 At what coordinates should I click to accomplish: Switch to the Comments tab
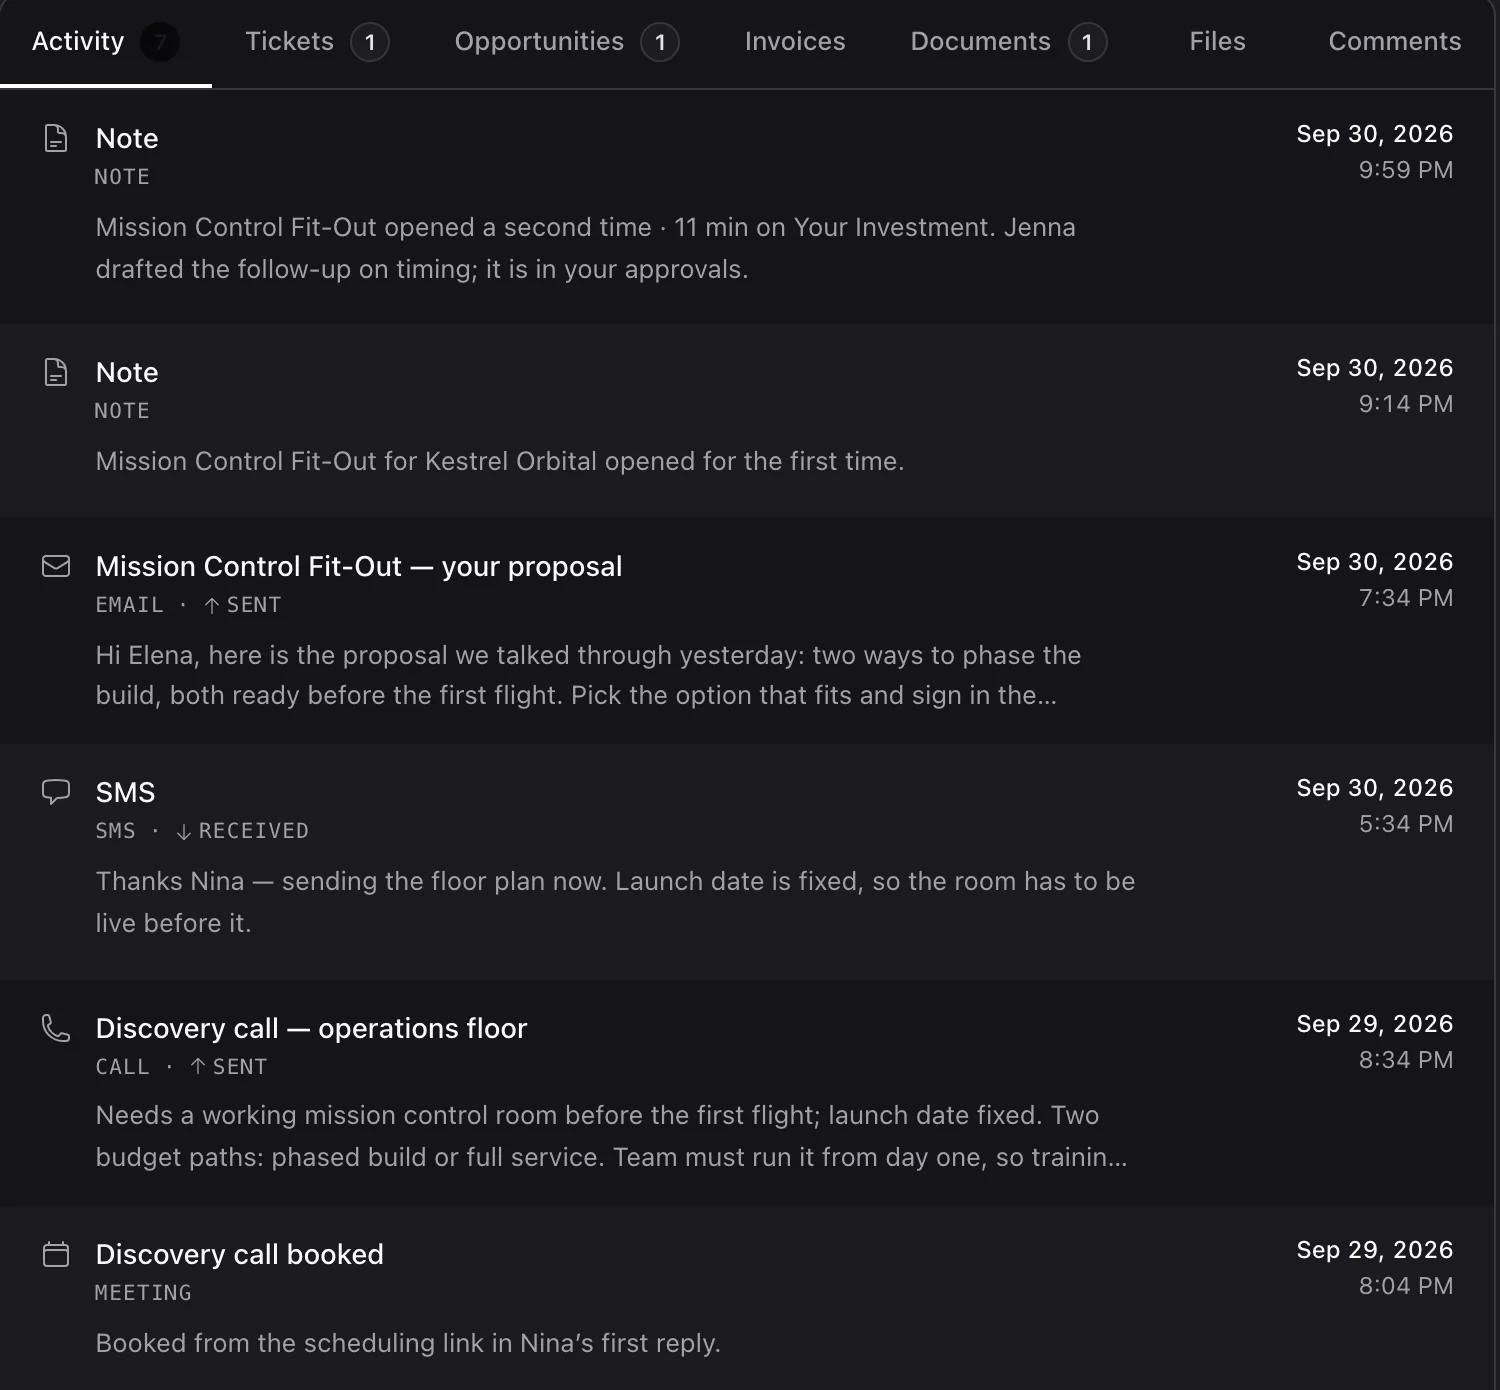coord(1394,41)
